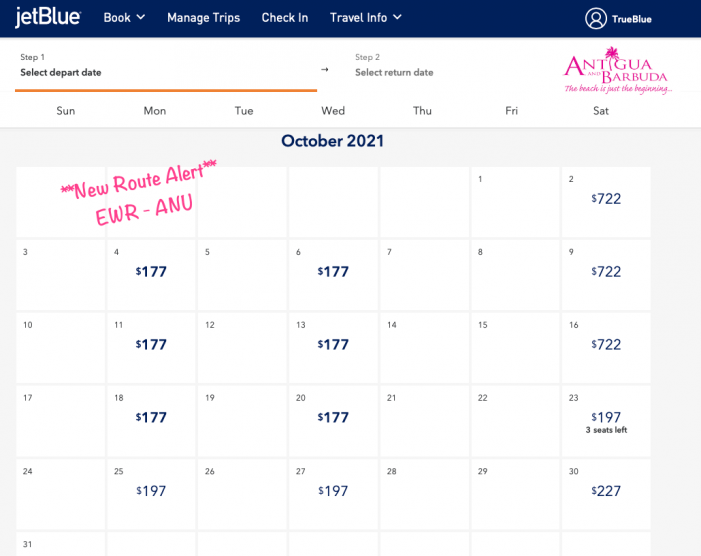Click the Antigua and Barbuda logo
This screenshot has height=556, width=701.
pos(617,73)
